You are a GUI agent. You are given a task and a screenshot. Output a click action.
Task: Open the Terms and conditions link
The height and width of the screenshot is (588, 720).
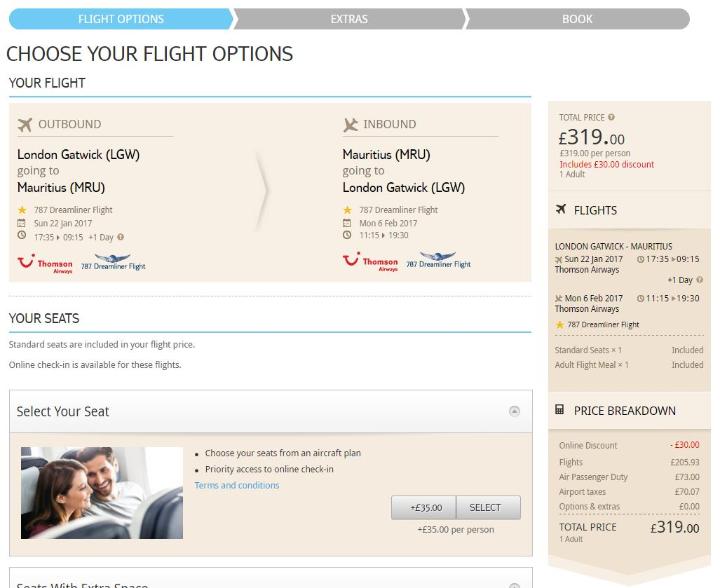[236, 485]
